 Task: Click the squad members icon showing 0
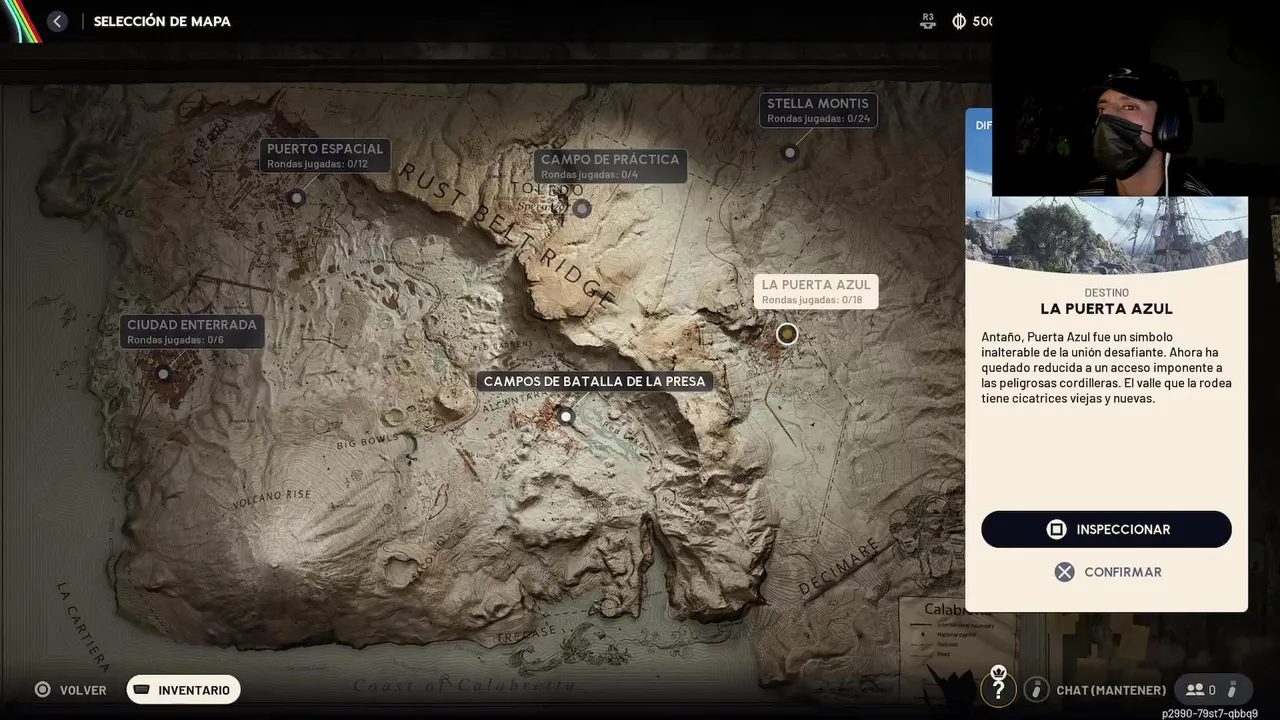coord(1194,690)
